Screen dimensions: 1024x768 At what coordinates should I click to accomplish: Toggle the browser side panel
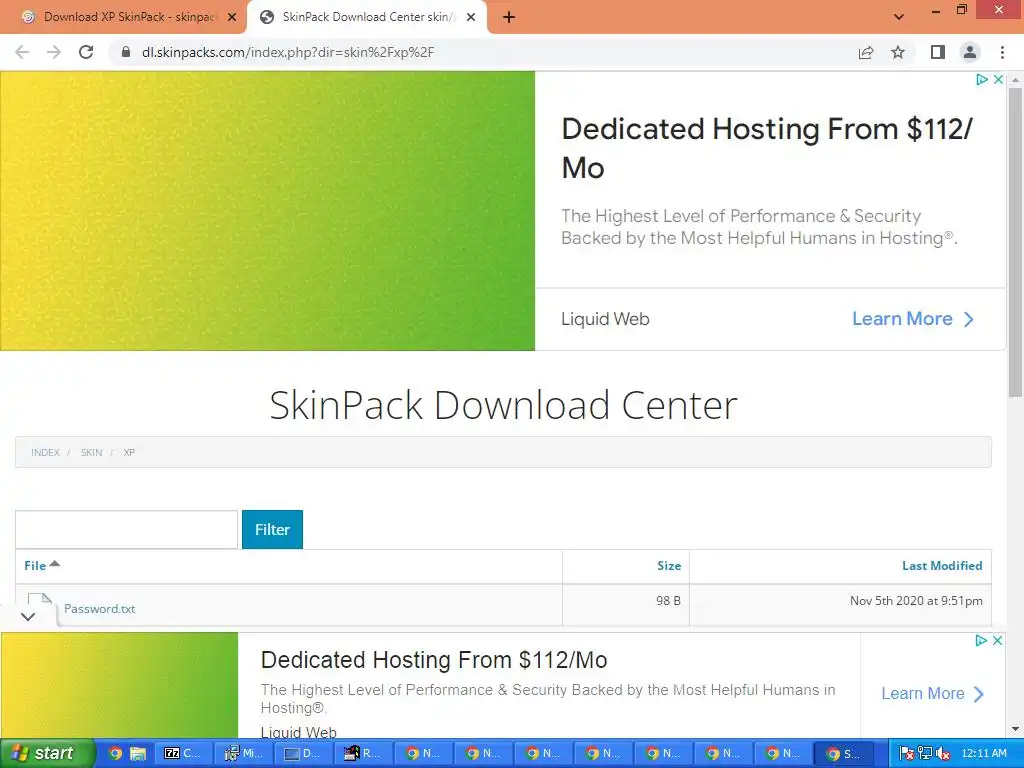[938, 52]
